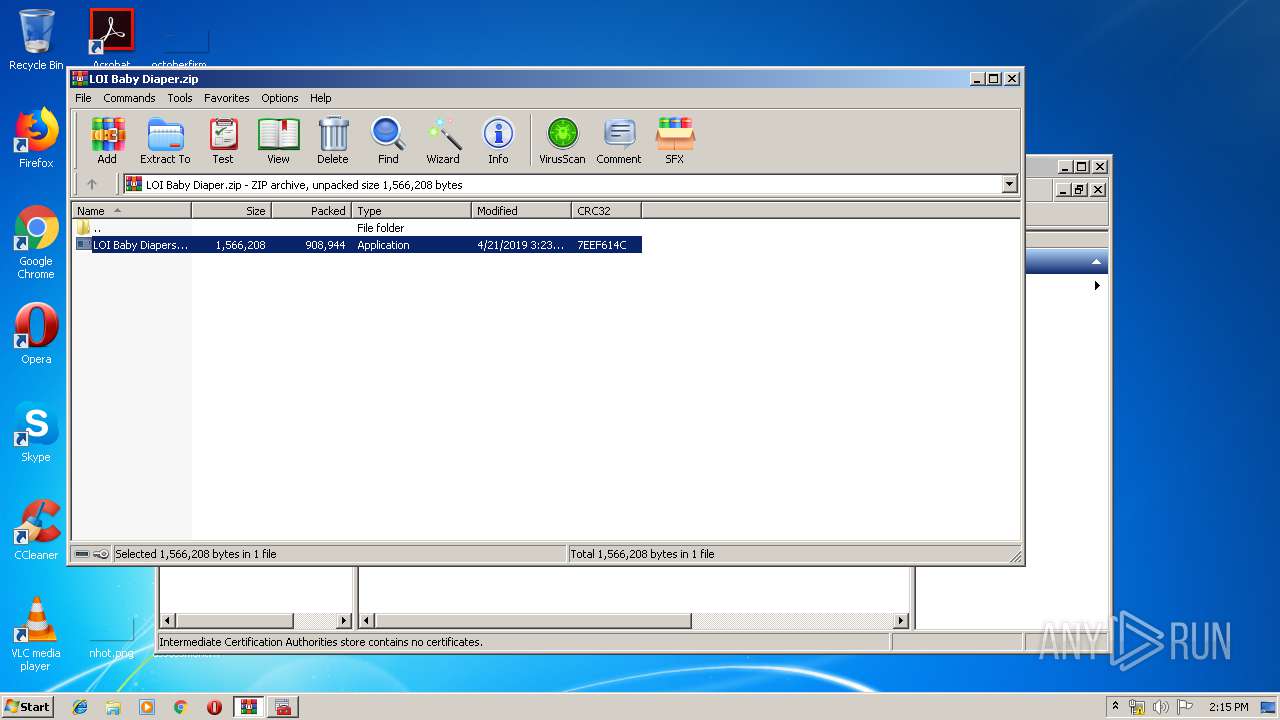
Task: Open the Help menu
Action: 320,98
